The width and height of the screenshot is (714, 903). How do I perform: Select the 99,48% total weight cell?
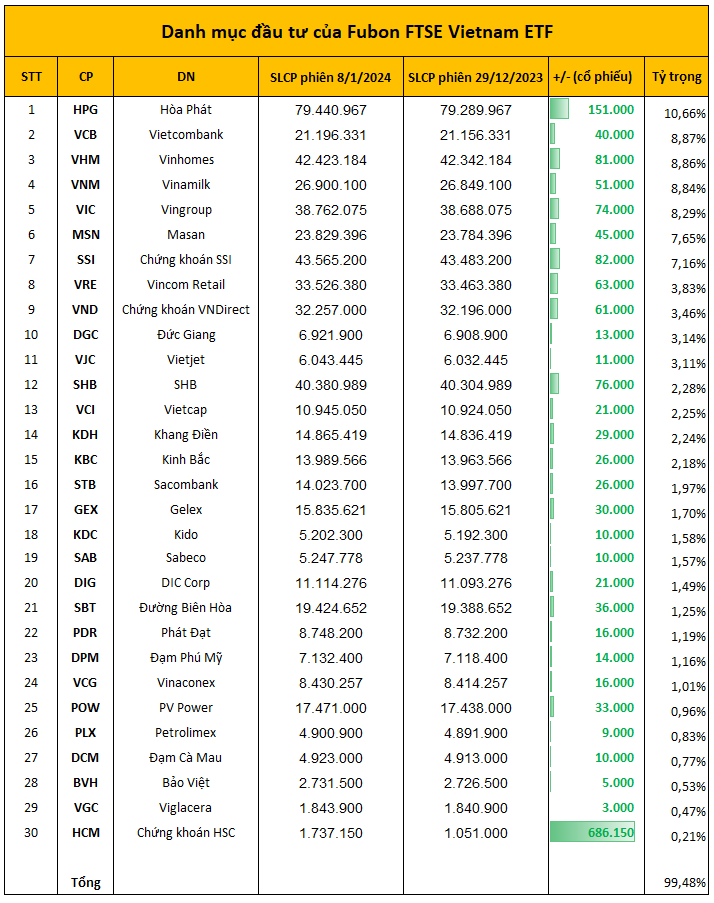pyautogui.click(x=685, y=884)
